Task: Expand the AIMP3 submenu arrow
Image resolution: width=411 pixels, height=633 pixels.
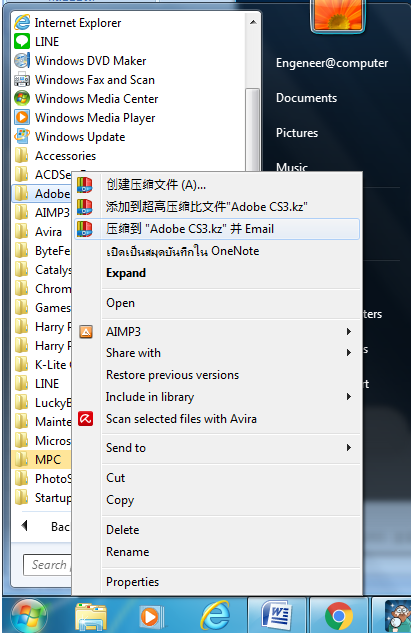Action: [x=348, y=331]
